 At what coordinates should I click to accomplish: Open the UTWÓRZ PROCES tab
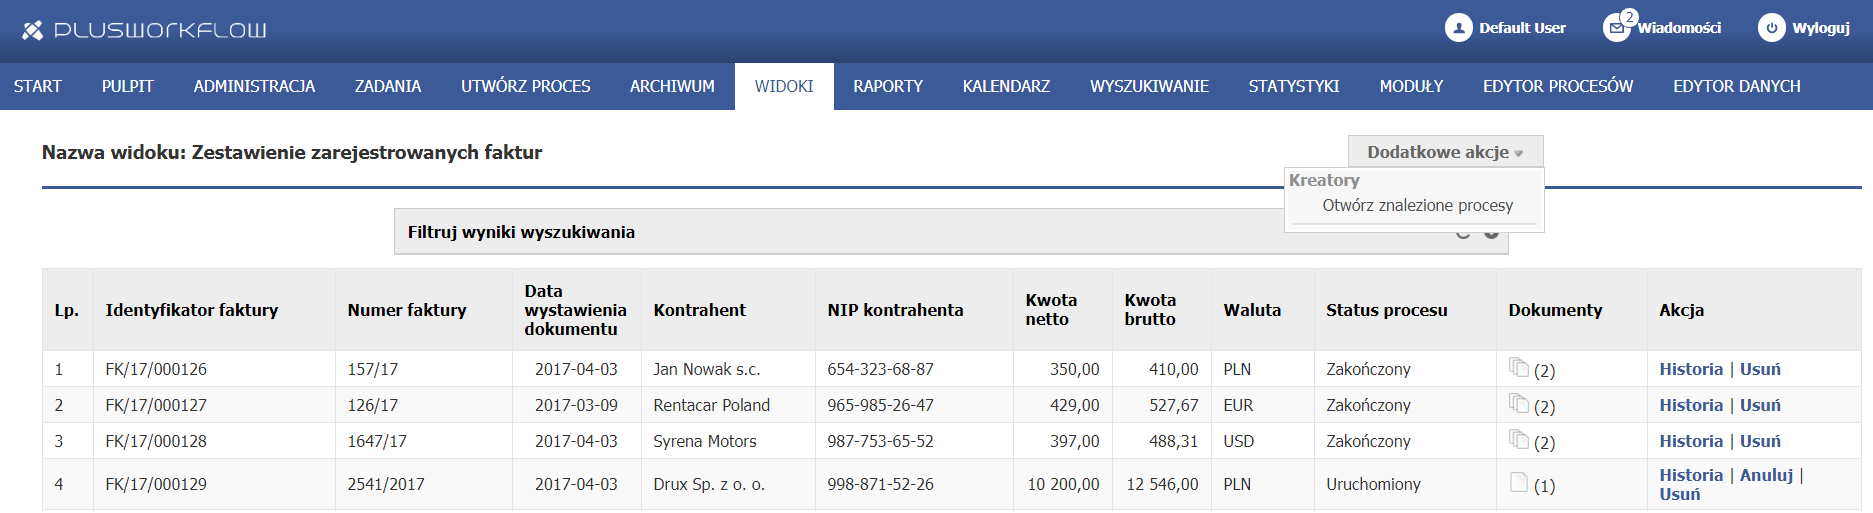tap(525, 87)
